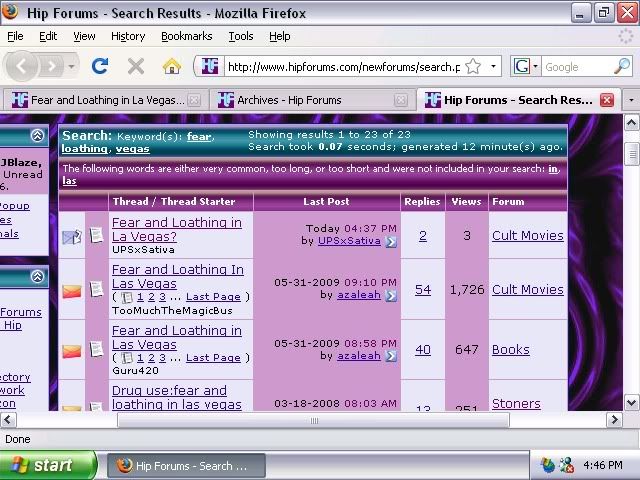Close the Archives - Hip Forums tab
Screen dimensions: 640x480
(401, 100)
